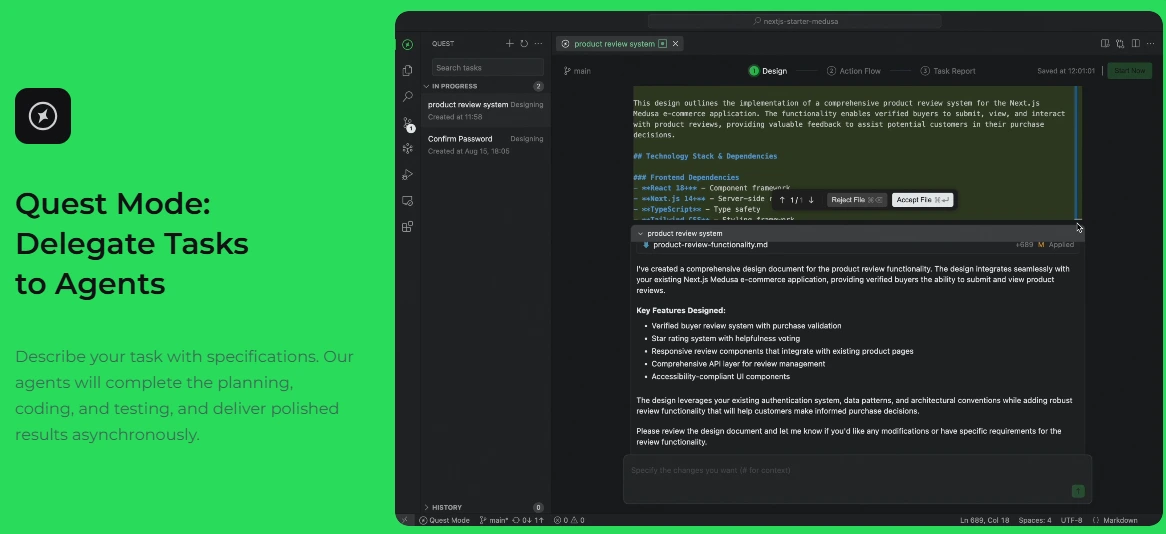Add a new quest with plus icon
Image resolution: width=1166 pixels, height=534 pixels.
pyautogui.click(x=509, y=44)
